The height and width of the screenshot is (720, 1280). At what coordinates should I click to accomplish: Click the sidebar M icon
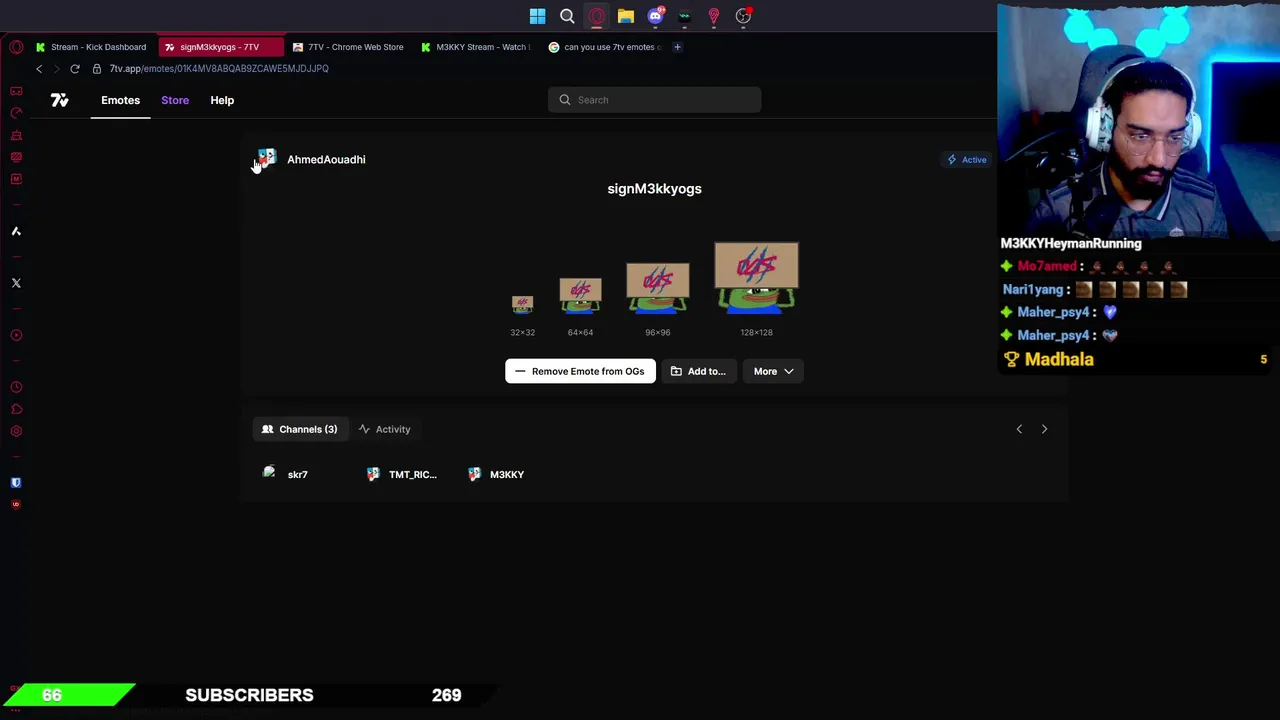(16, 179)
